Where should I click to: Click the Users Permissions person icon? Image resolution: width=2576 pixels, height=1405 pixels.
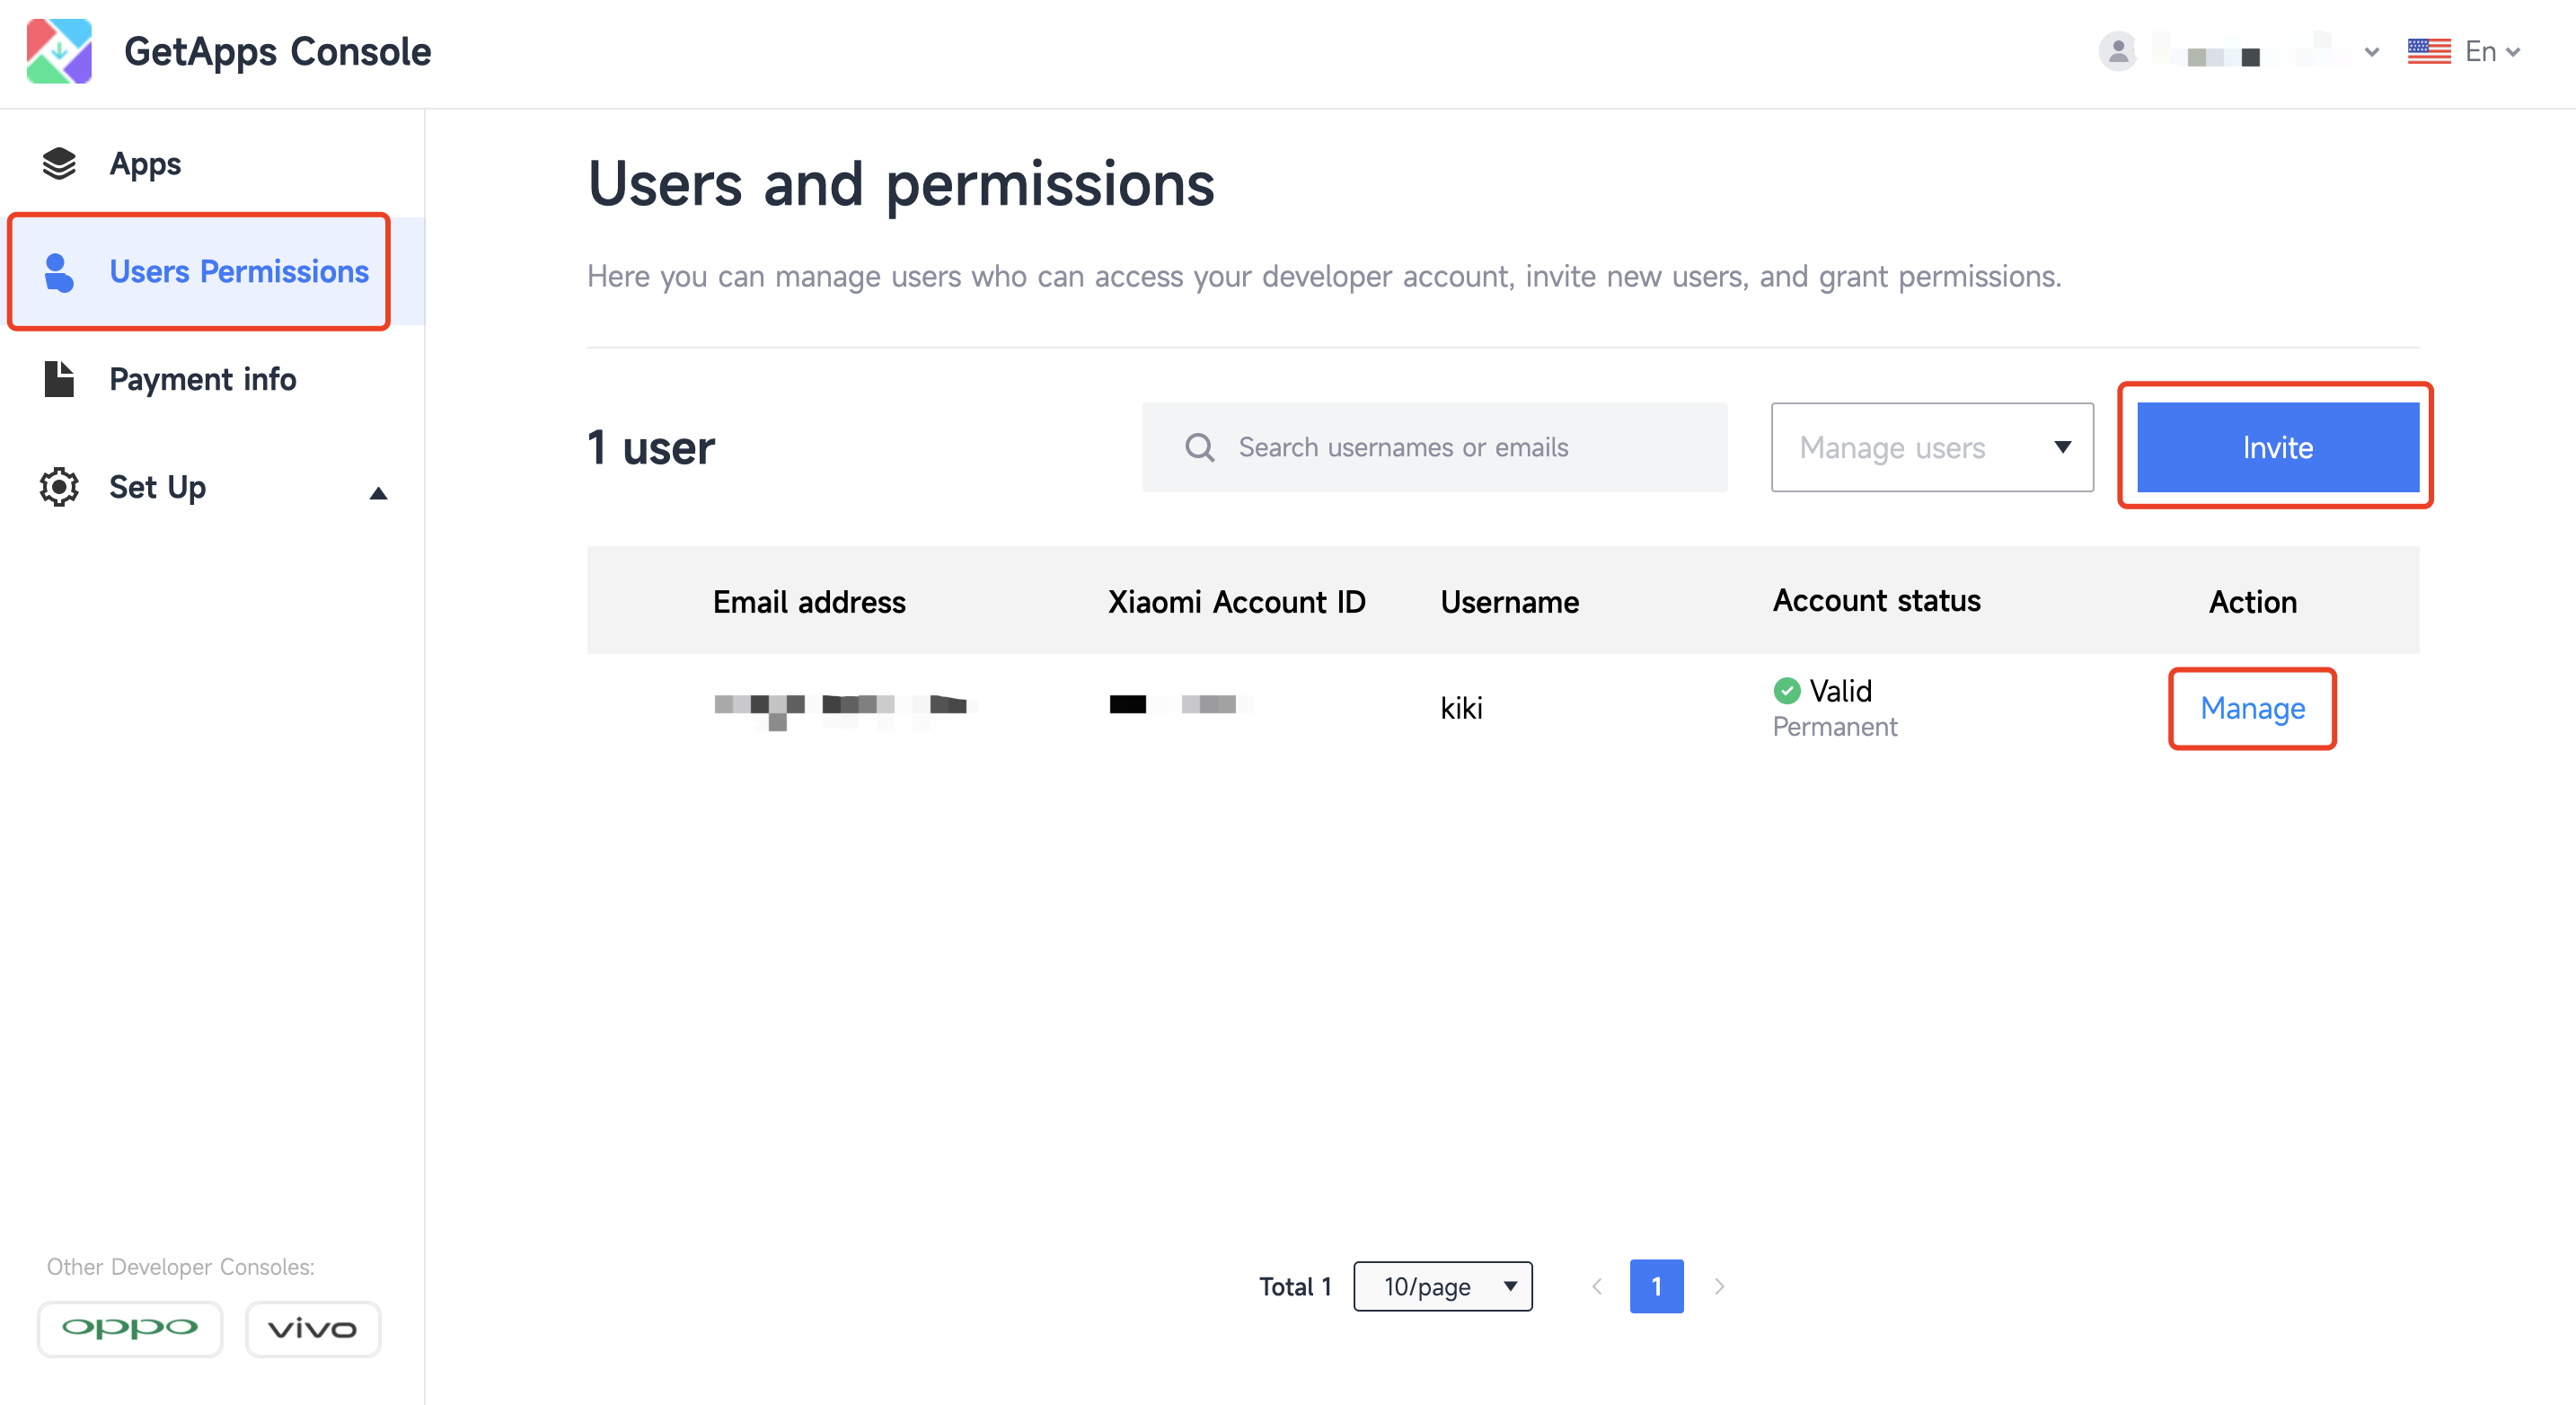59,272
